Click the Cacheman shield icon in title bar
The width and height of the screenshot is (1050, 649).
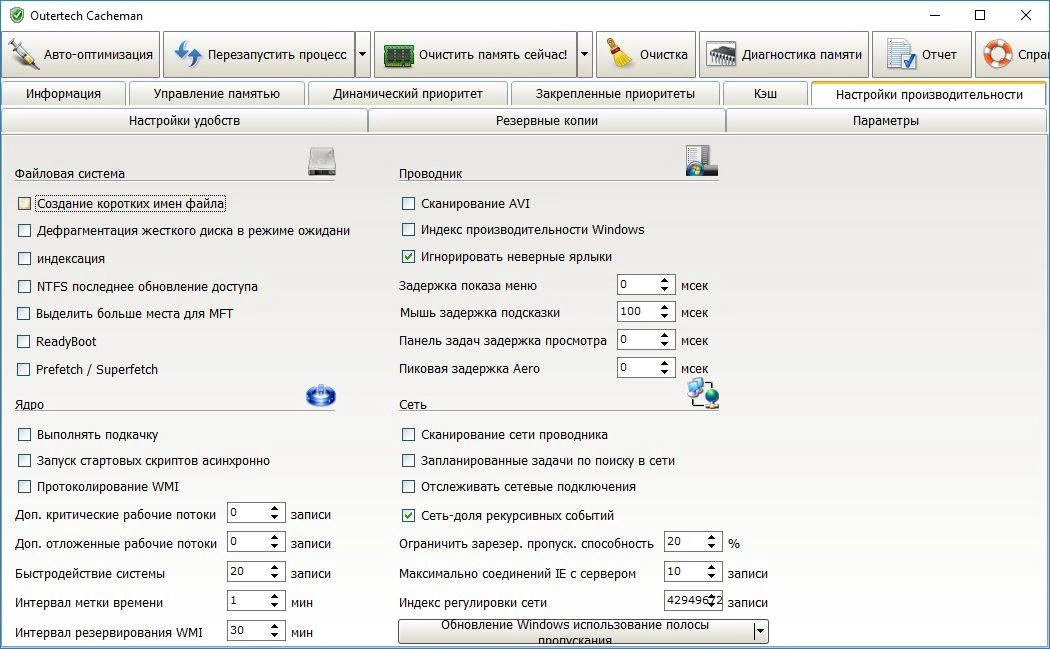click(16, 15)
